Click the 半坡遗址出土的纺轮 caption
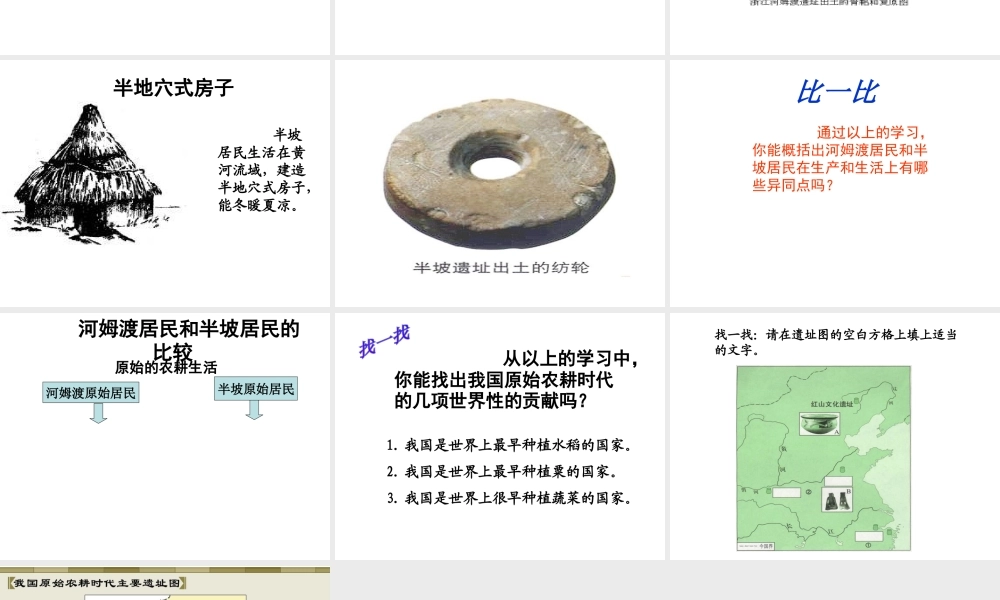 pos(501,268)
